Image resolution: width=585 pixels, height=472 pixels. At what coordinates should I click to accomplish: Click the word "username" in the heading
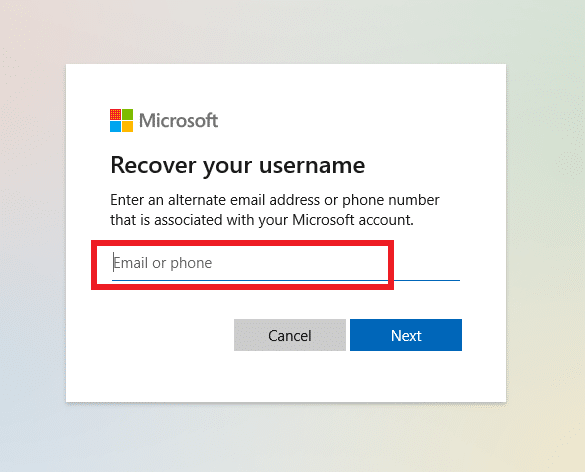tap(312, 165)
